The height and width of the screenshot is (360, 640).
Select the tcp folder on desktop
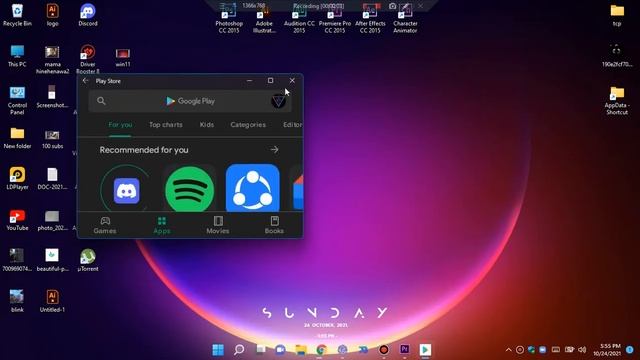(x=617, y=15)
